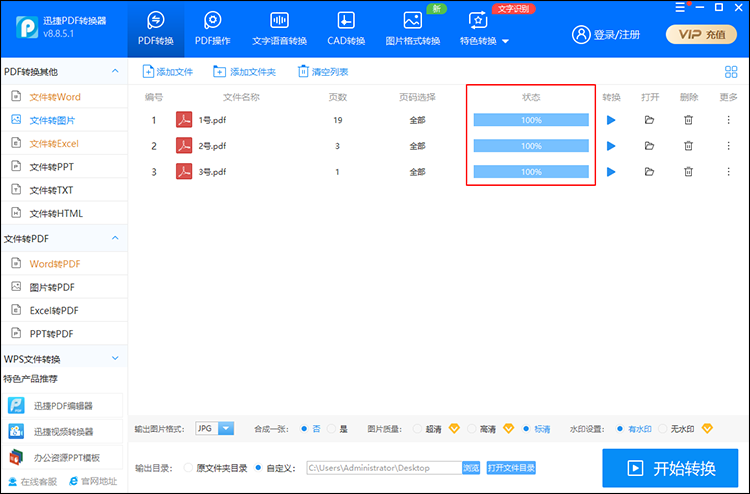
Task: Expand the 特色转换 dropdown arrow
Action: click(x=505, y=41)
